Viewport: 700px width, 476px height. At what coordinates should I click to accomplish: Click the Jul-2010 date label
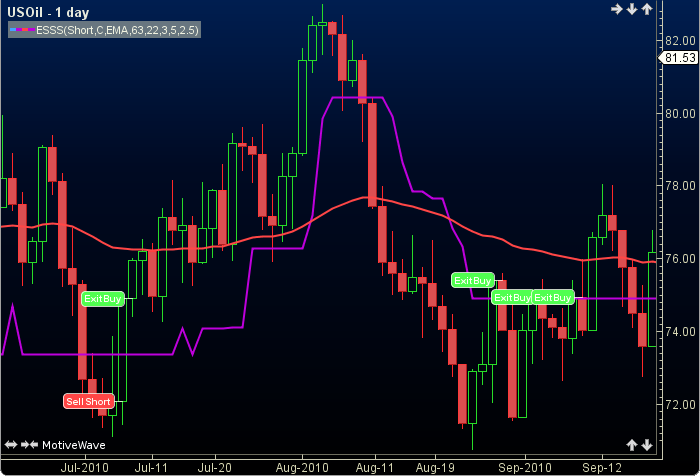85,468
